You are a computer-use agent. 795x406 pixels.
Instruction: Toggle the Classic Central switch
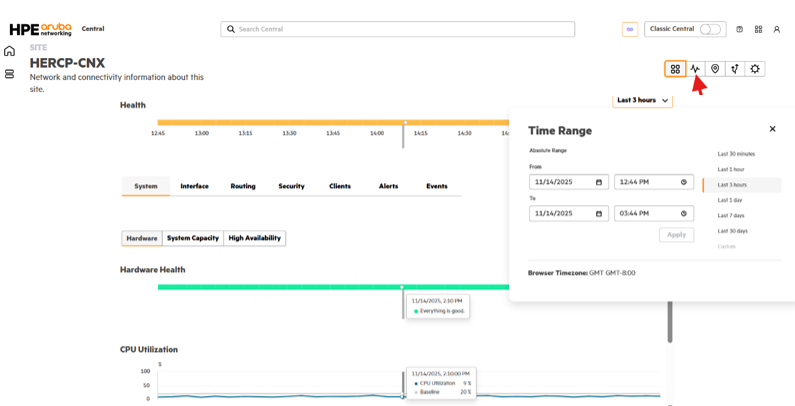pos(710,29)
